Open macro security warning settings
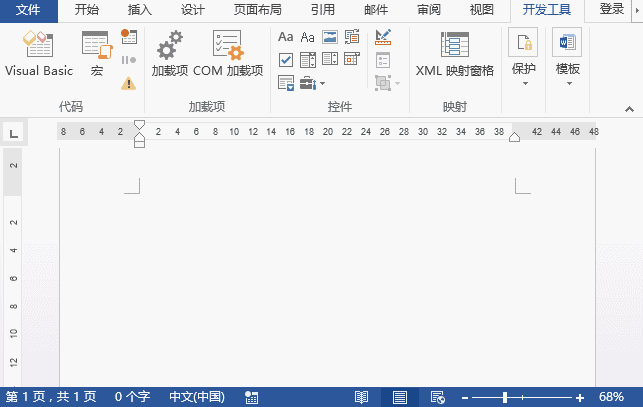Screen dimensions: 643x407 (129, 84)
